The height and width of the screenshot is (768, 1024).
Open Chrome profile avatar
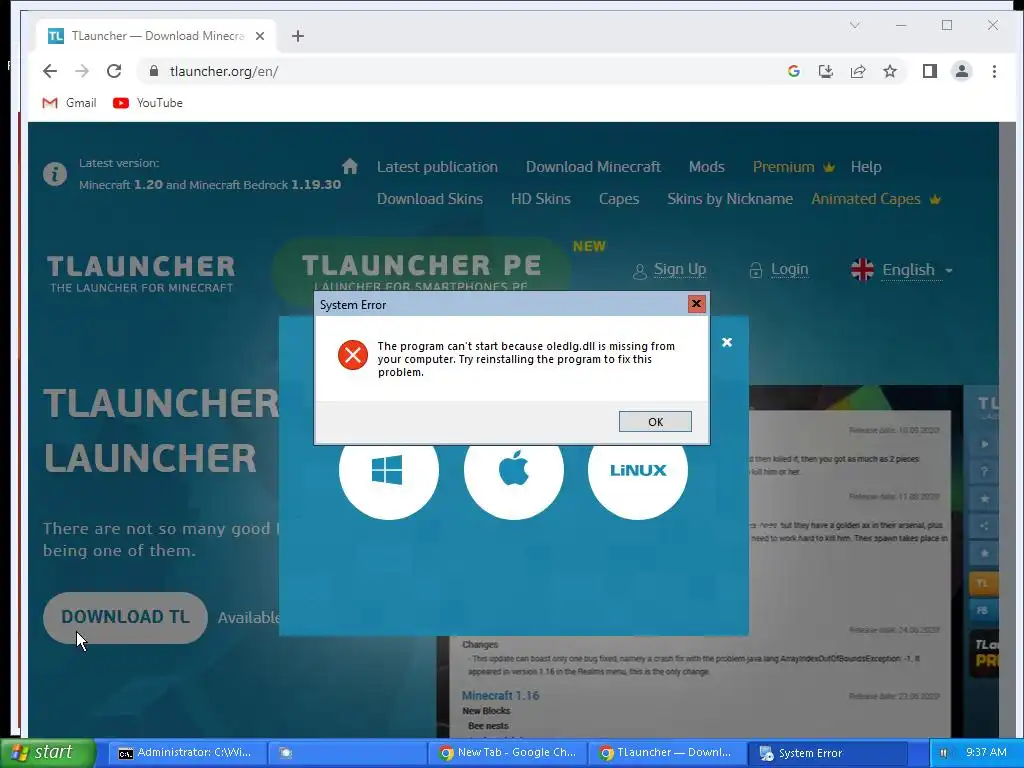coord(961,71)
